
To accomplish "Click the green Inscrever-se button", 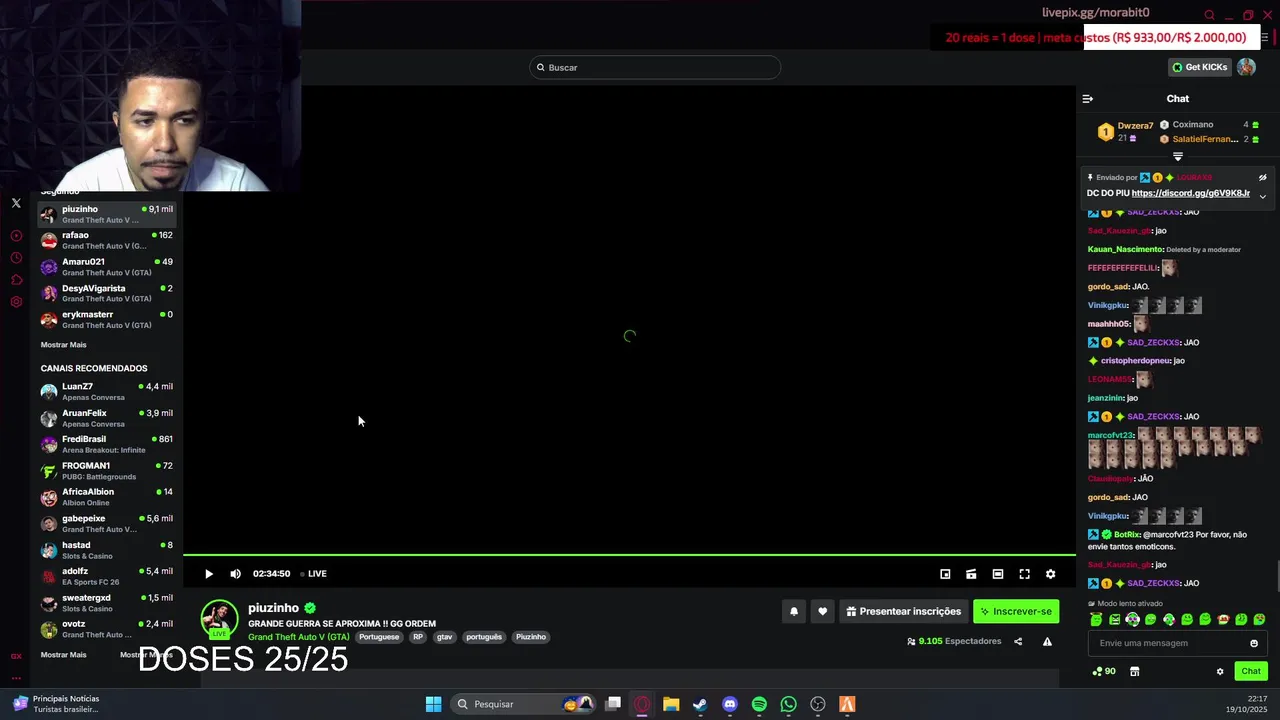I will point(1016,611).
